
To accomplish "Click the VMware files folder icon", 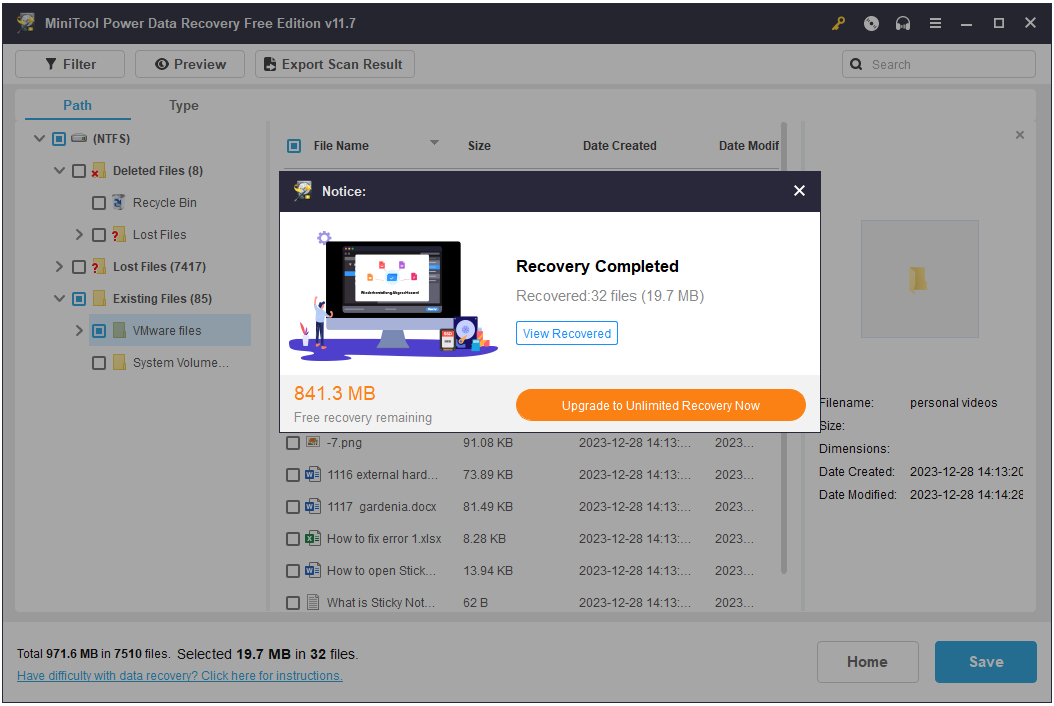I will coord(119,331).
